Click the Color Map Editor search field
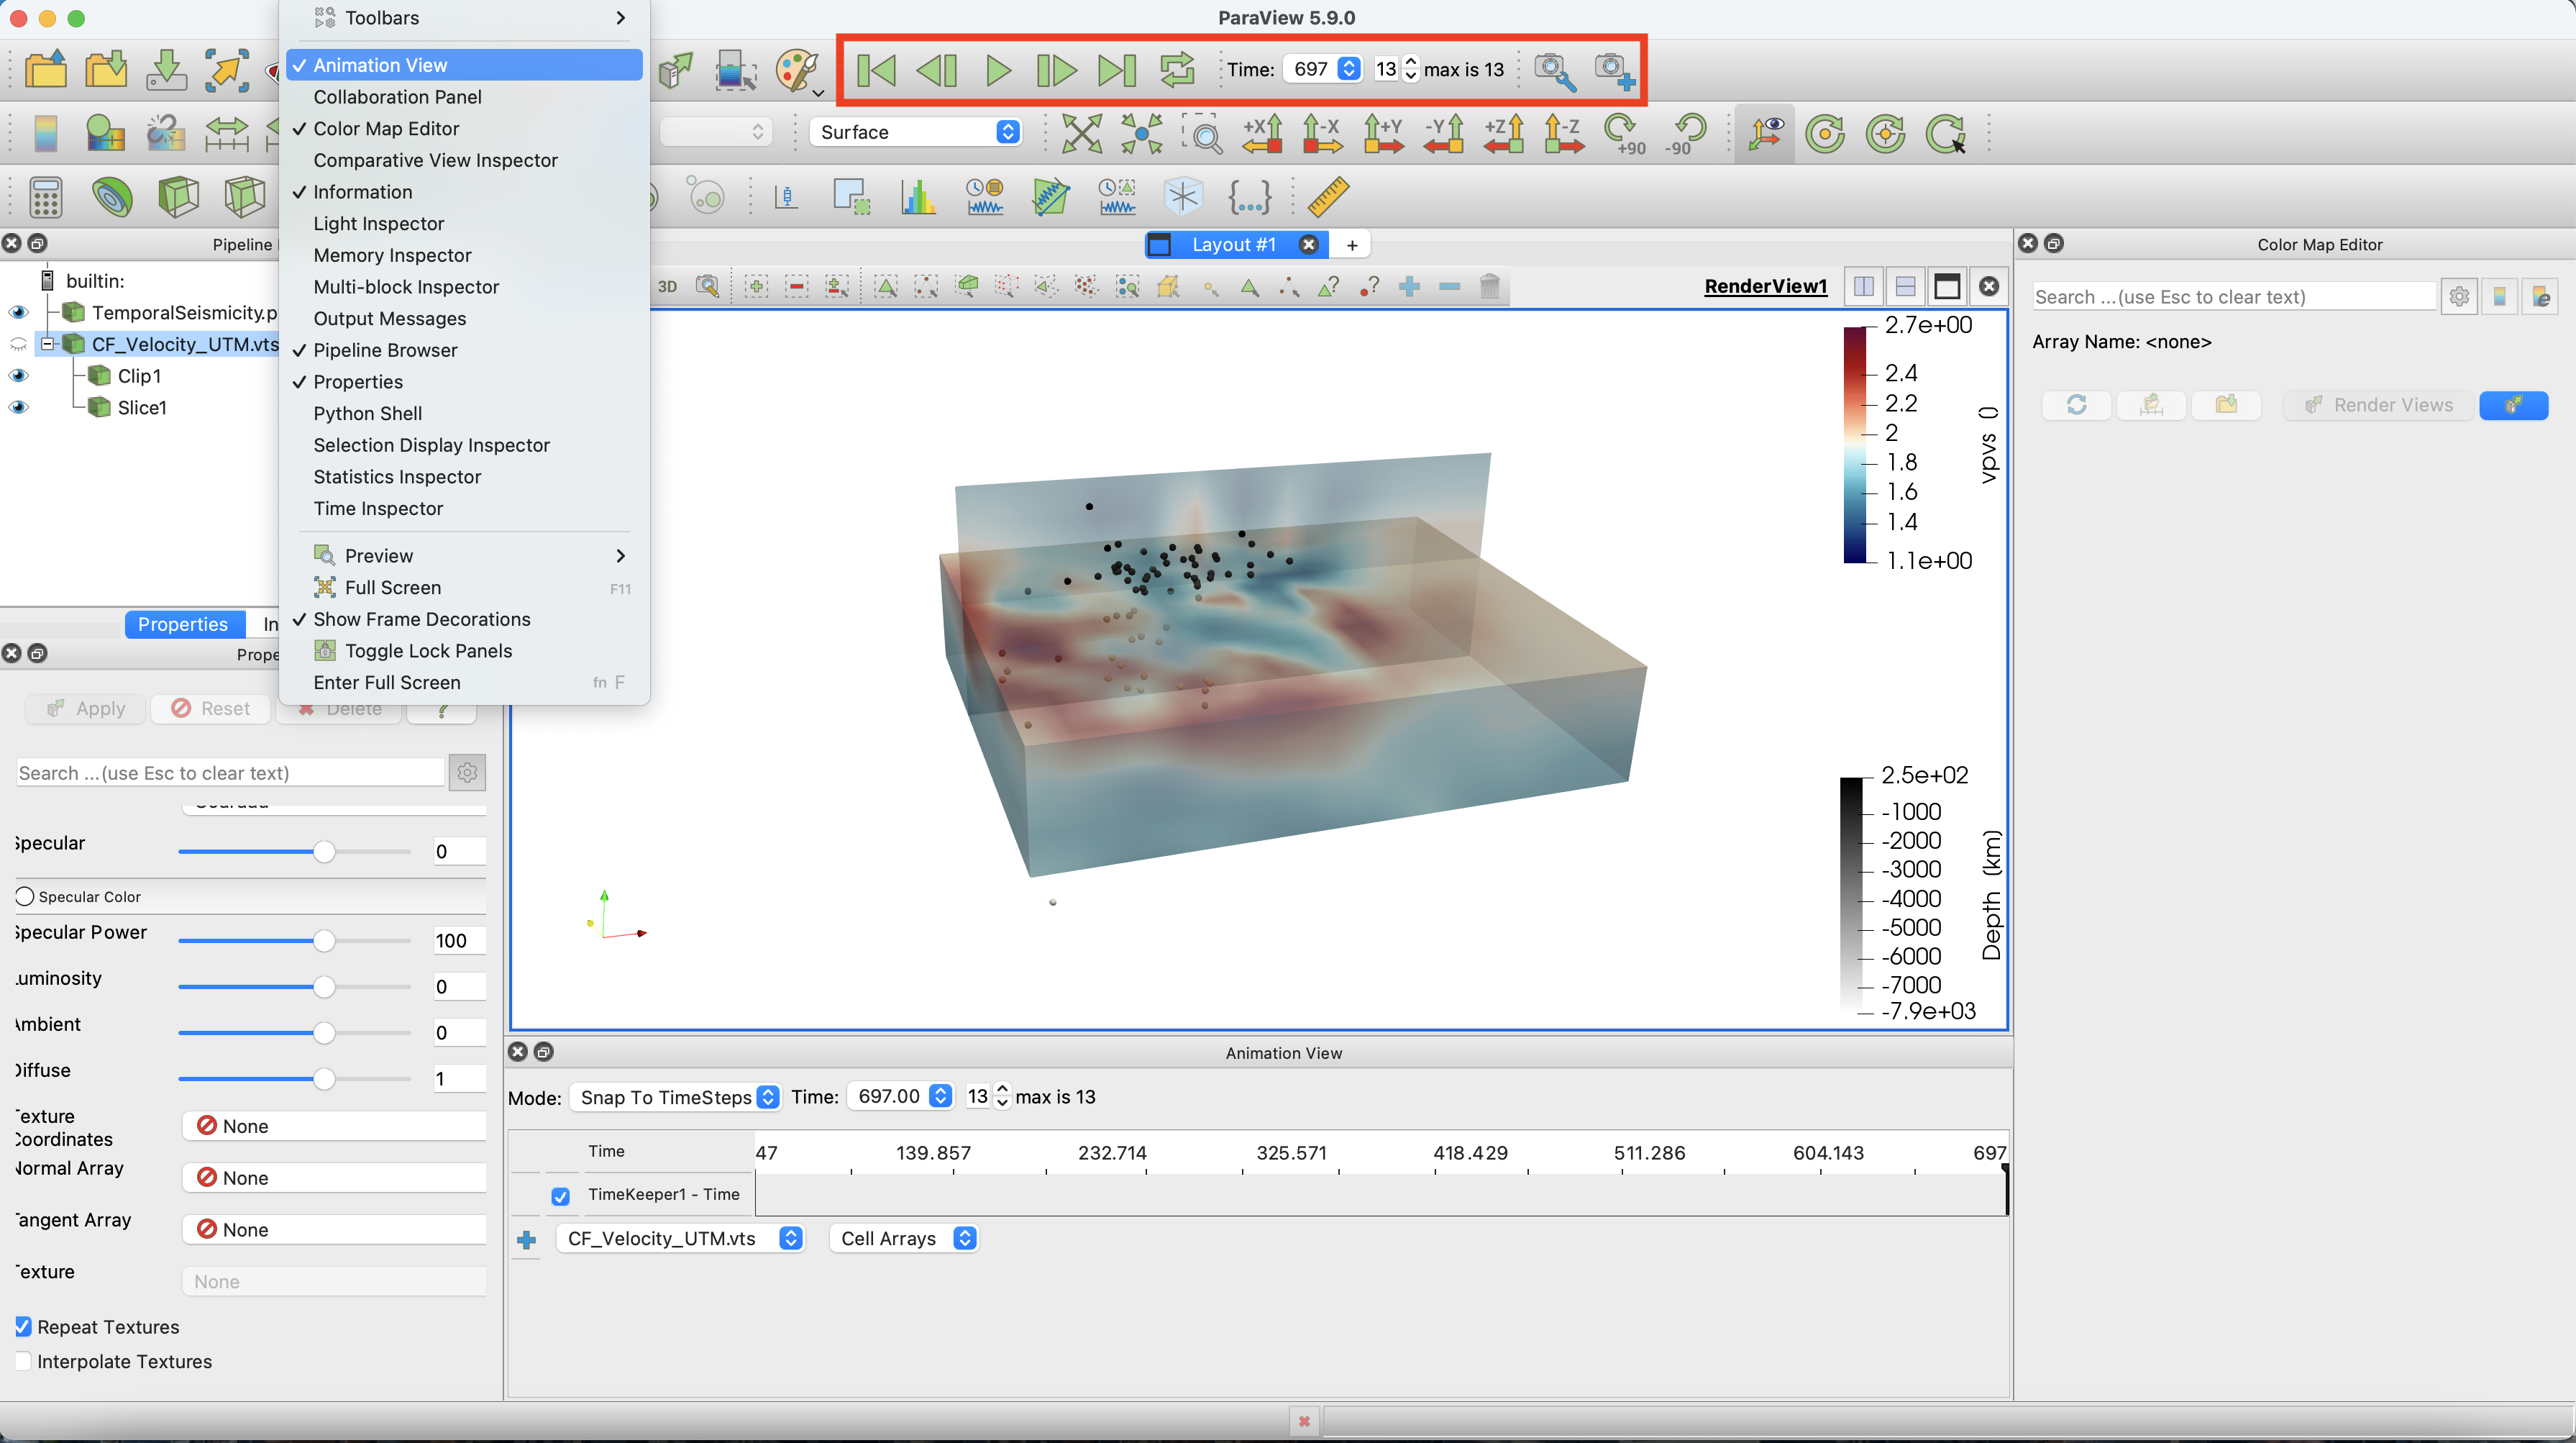 (2232, 297)
